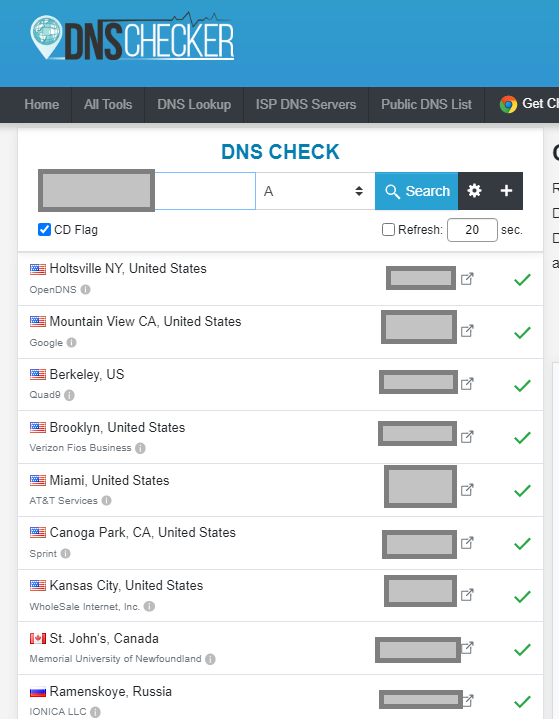Image resolution: width=559 pixels, height=719 pixels.
Task: Click Ramenskoye, Russia text
Action: click(111, 691)
